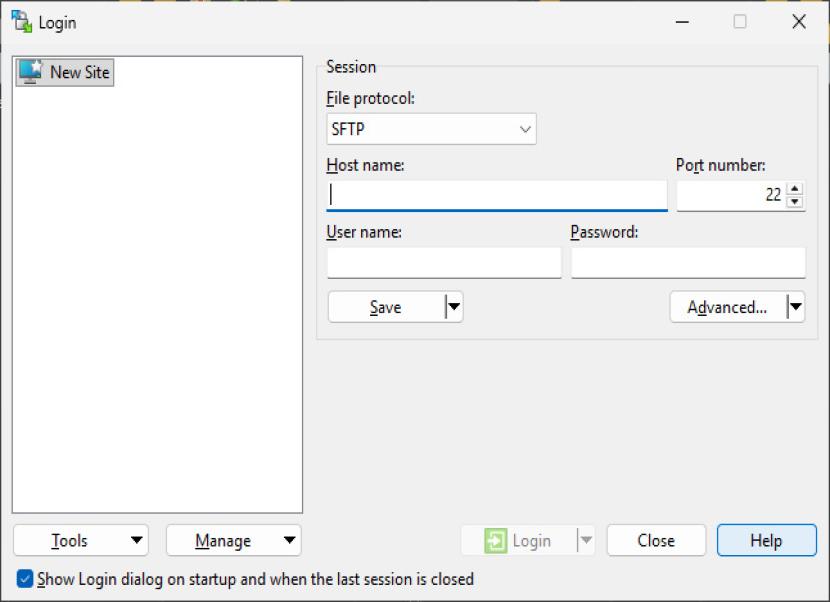
Task: Click the WinSCP icon in the title bar
Action: (x=21, y=21)
